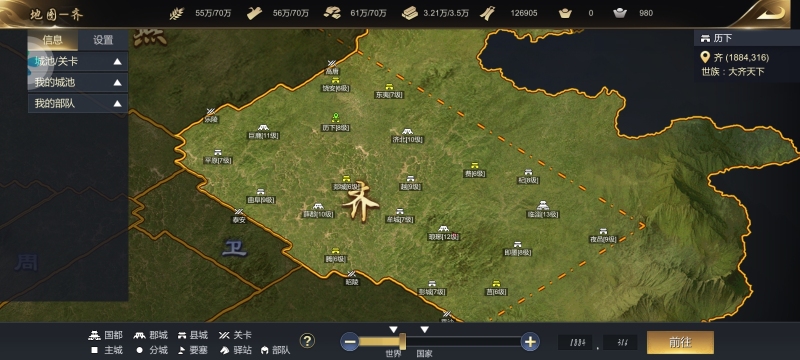Click the zoom slider handle
This screenshot has height=360, width=800.
403,342
